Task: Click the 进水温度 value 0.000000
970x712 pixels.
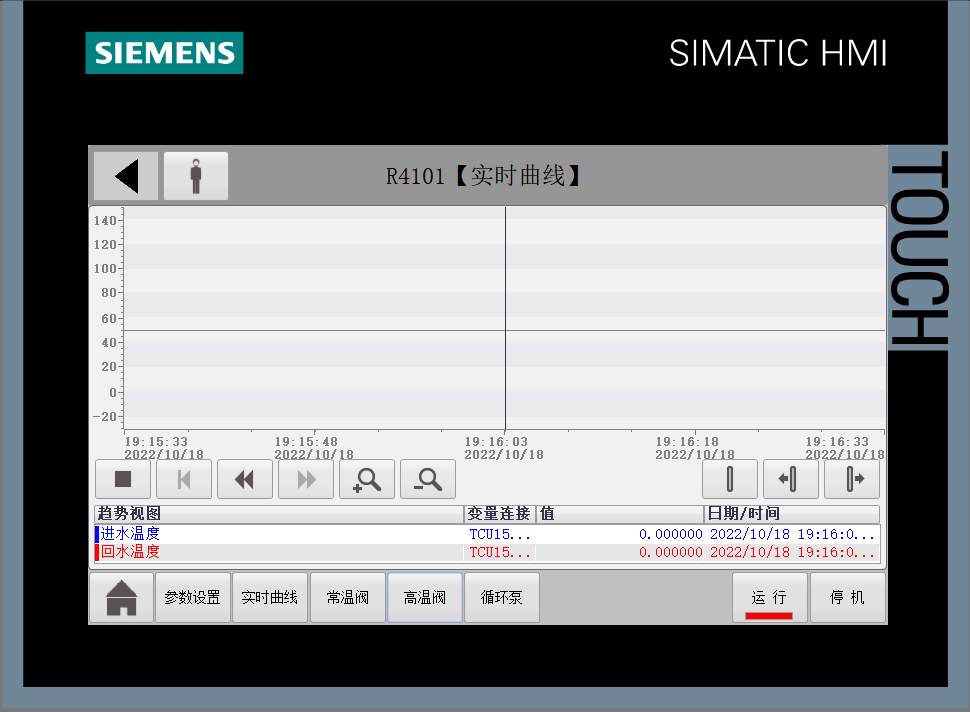Action: [x=671, y=534]
